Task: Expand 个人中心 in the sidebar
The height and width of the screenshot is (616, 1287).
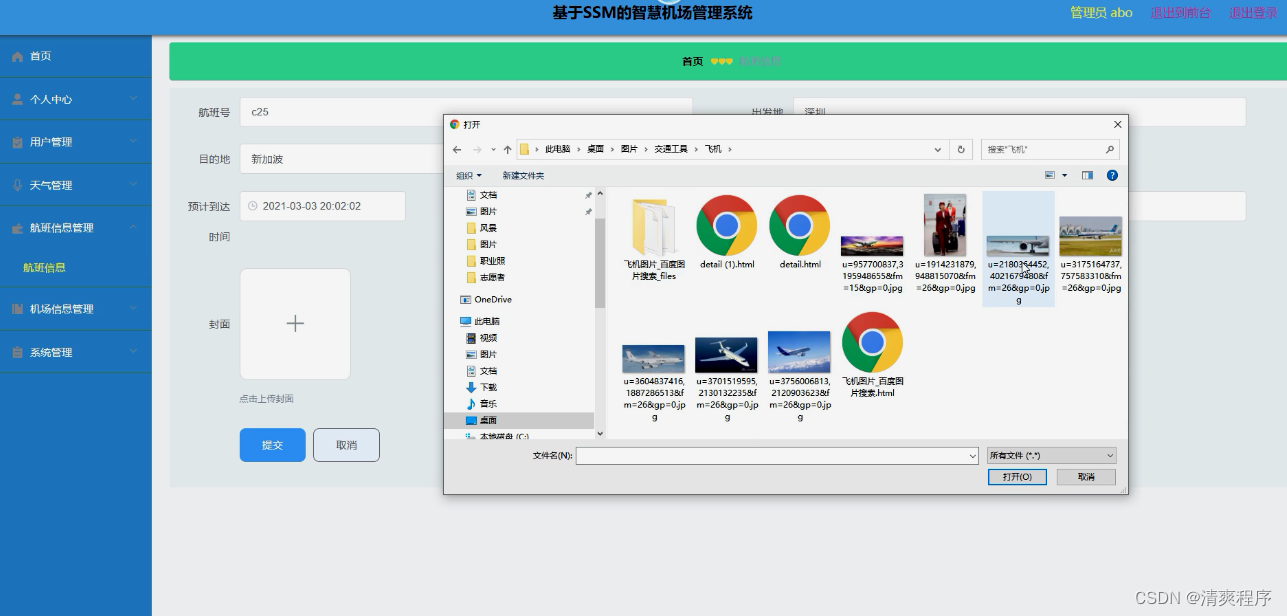Action: click(76, 99)
